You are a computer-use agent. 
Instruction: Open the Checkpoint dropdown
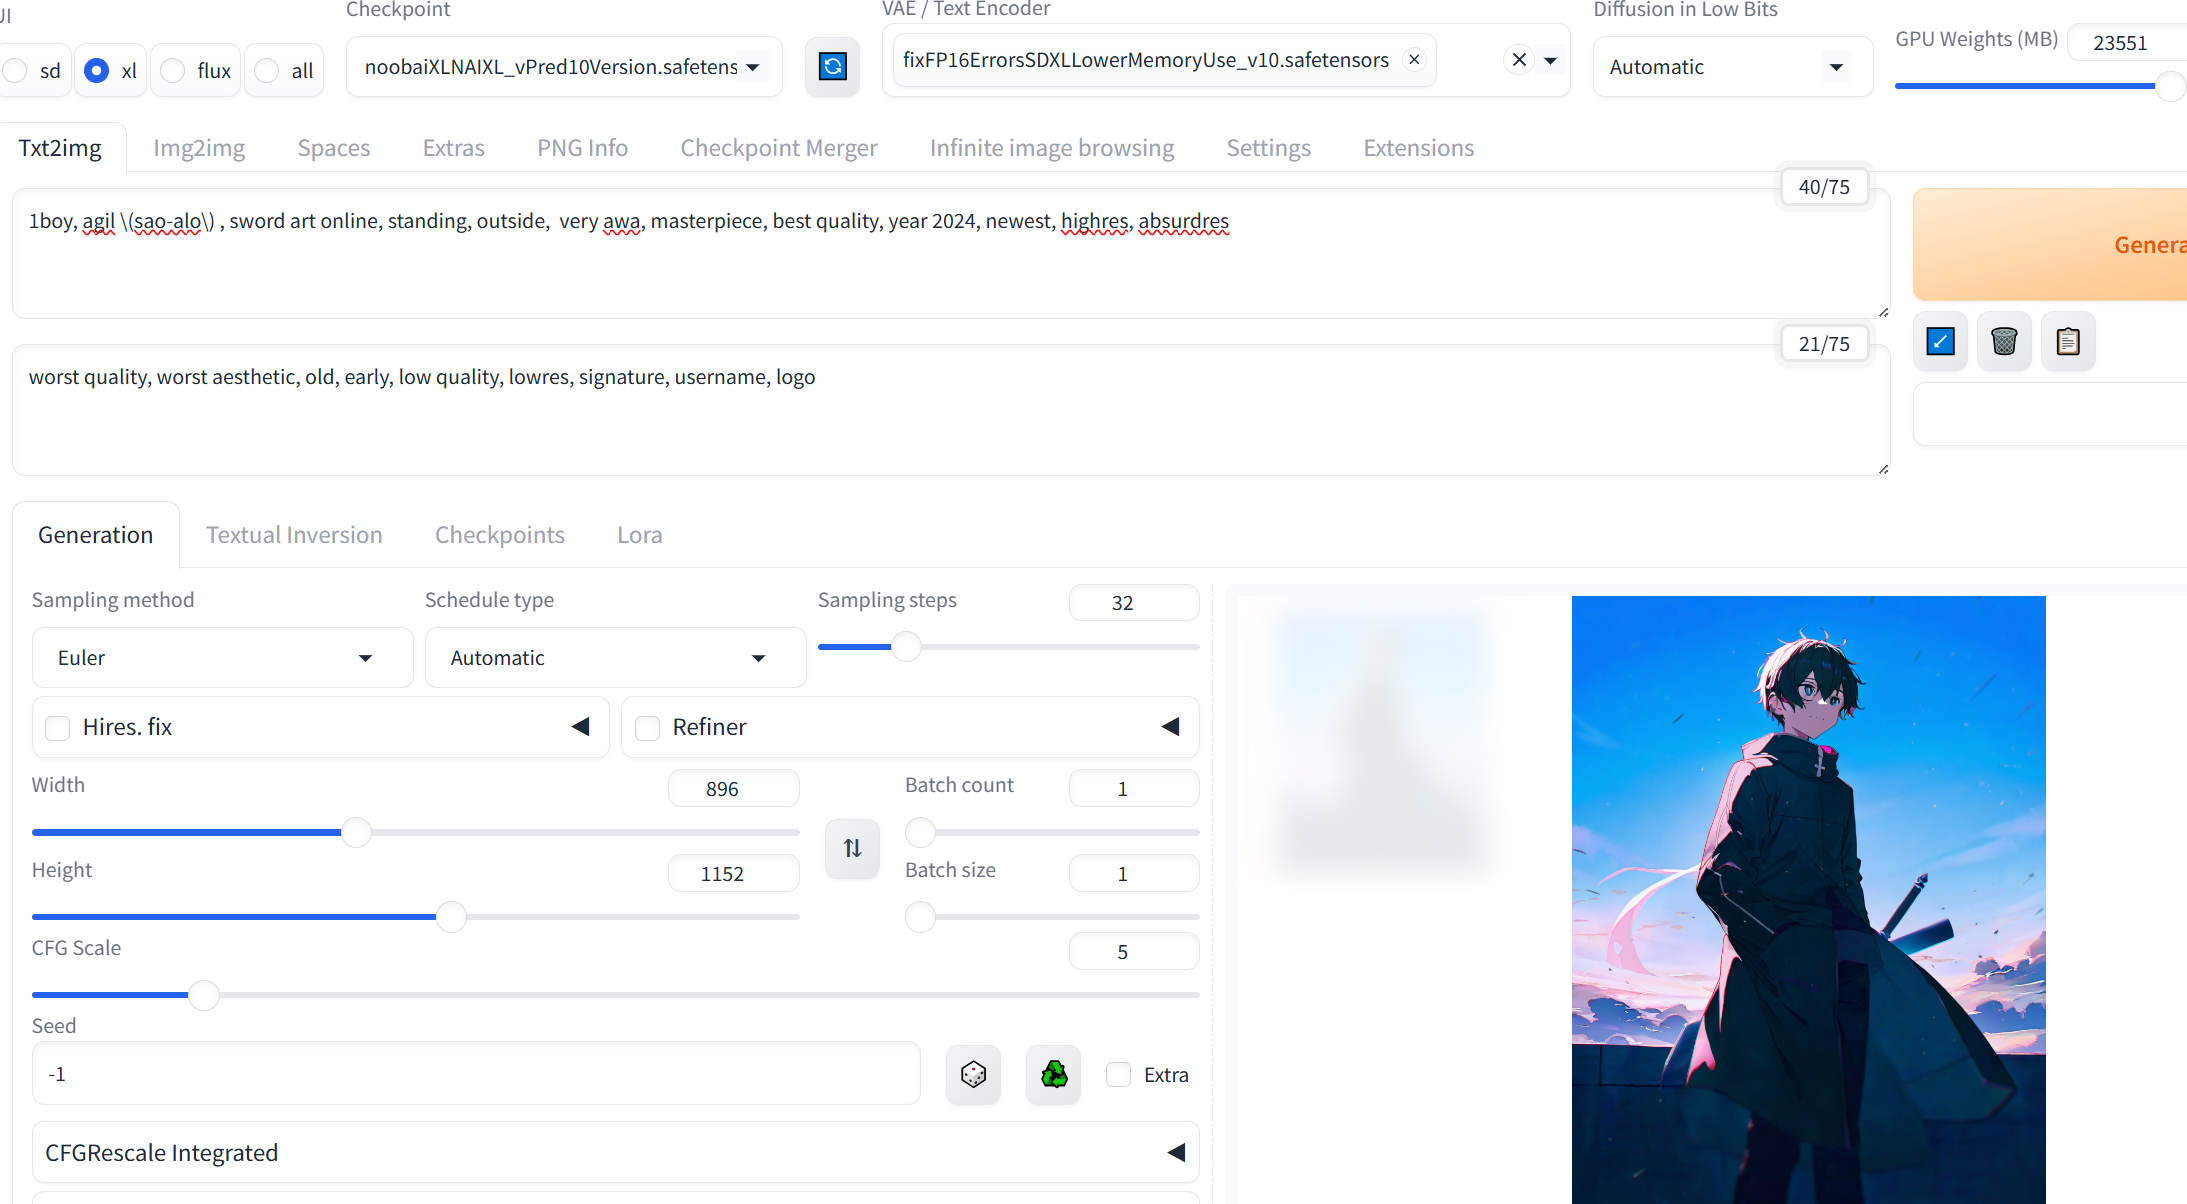564,67
